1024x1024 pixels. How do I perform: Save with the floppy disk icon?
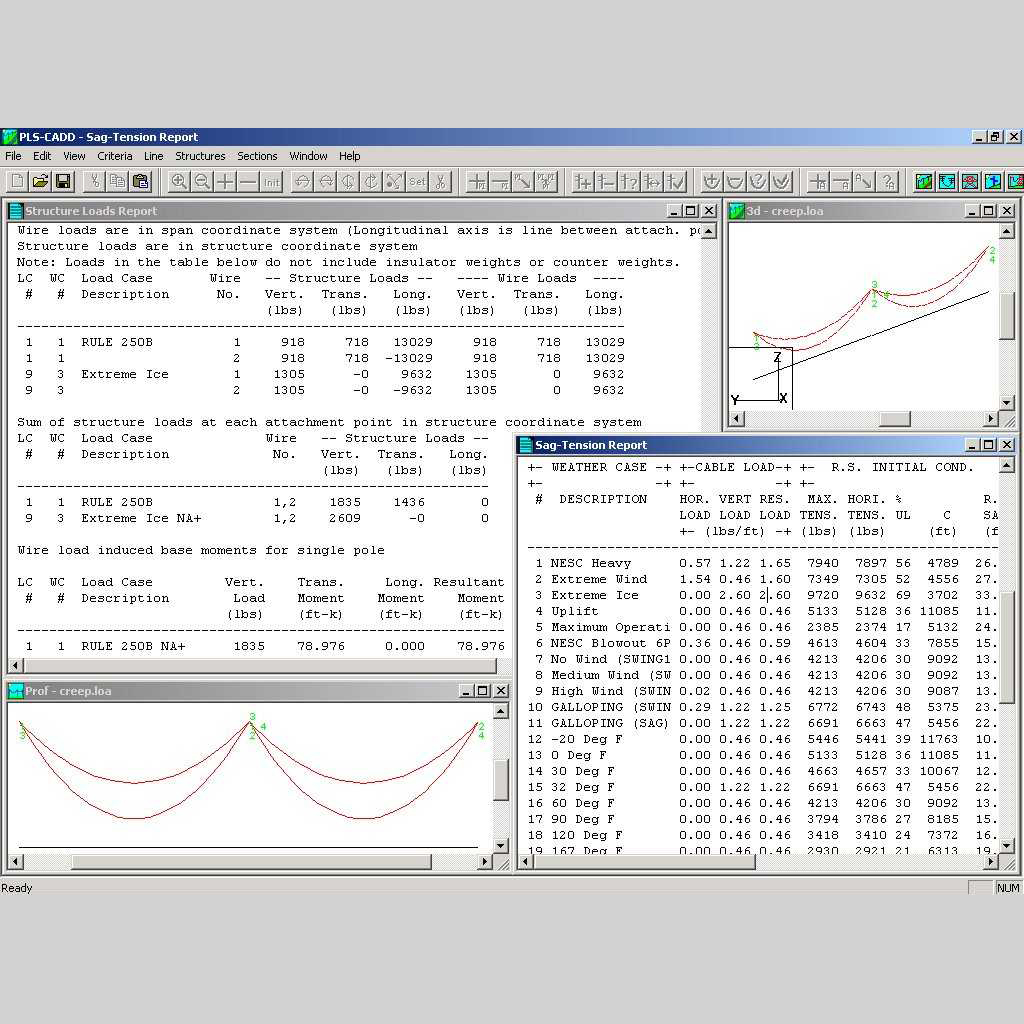pyautogui.click(x=63, y=181)
